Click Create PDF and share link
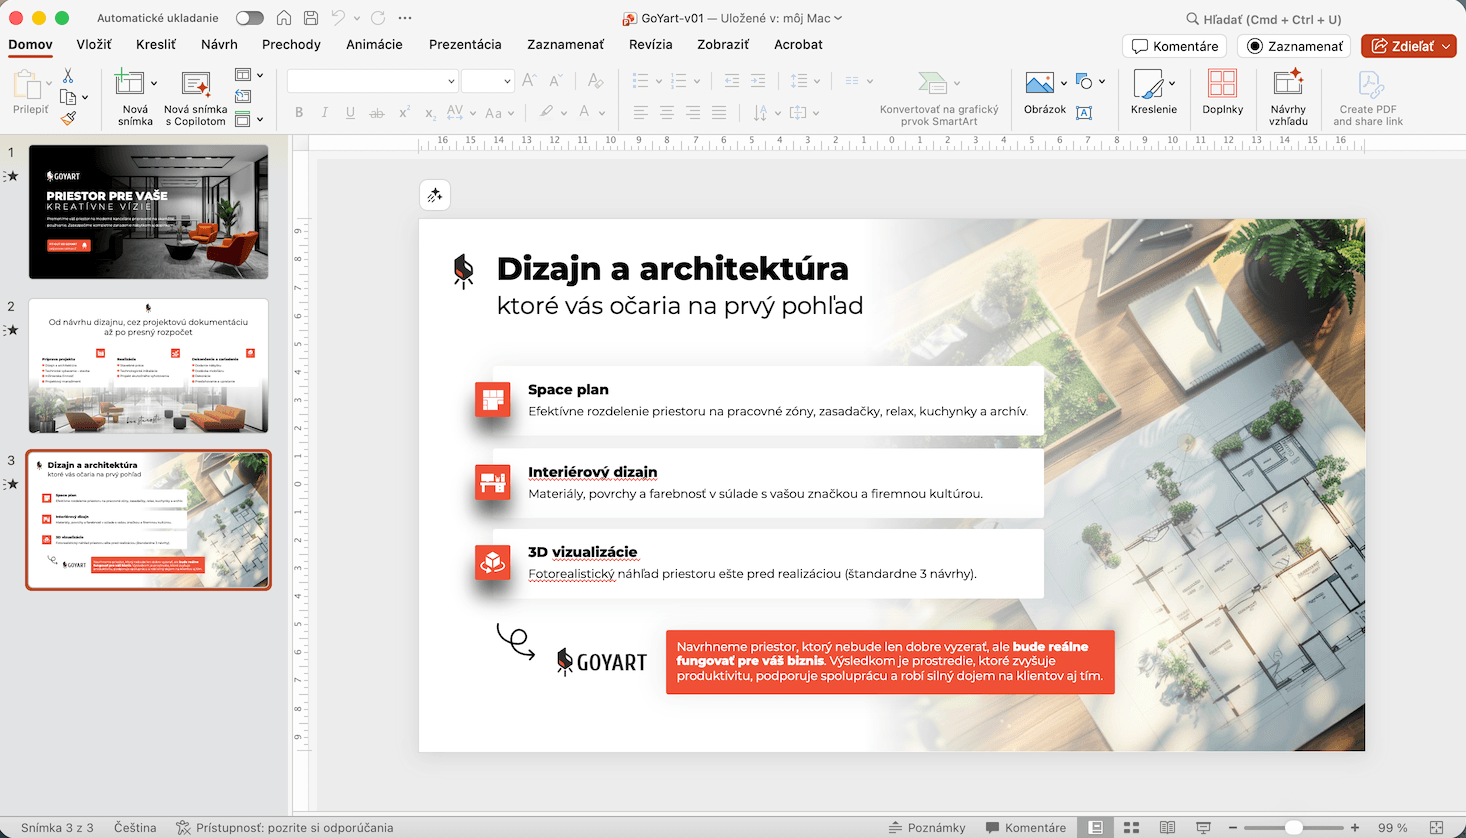1466x838 pixels. click(1368, 98)
